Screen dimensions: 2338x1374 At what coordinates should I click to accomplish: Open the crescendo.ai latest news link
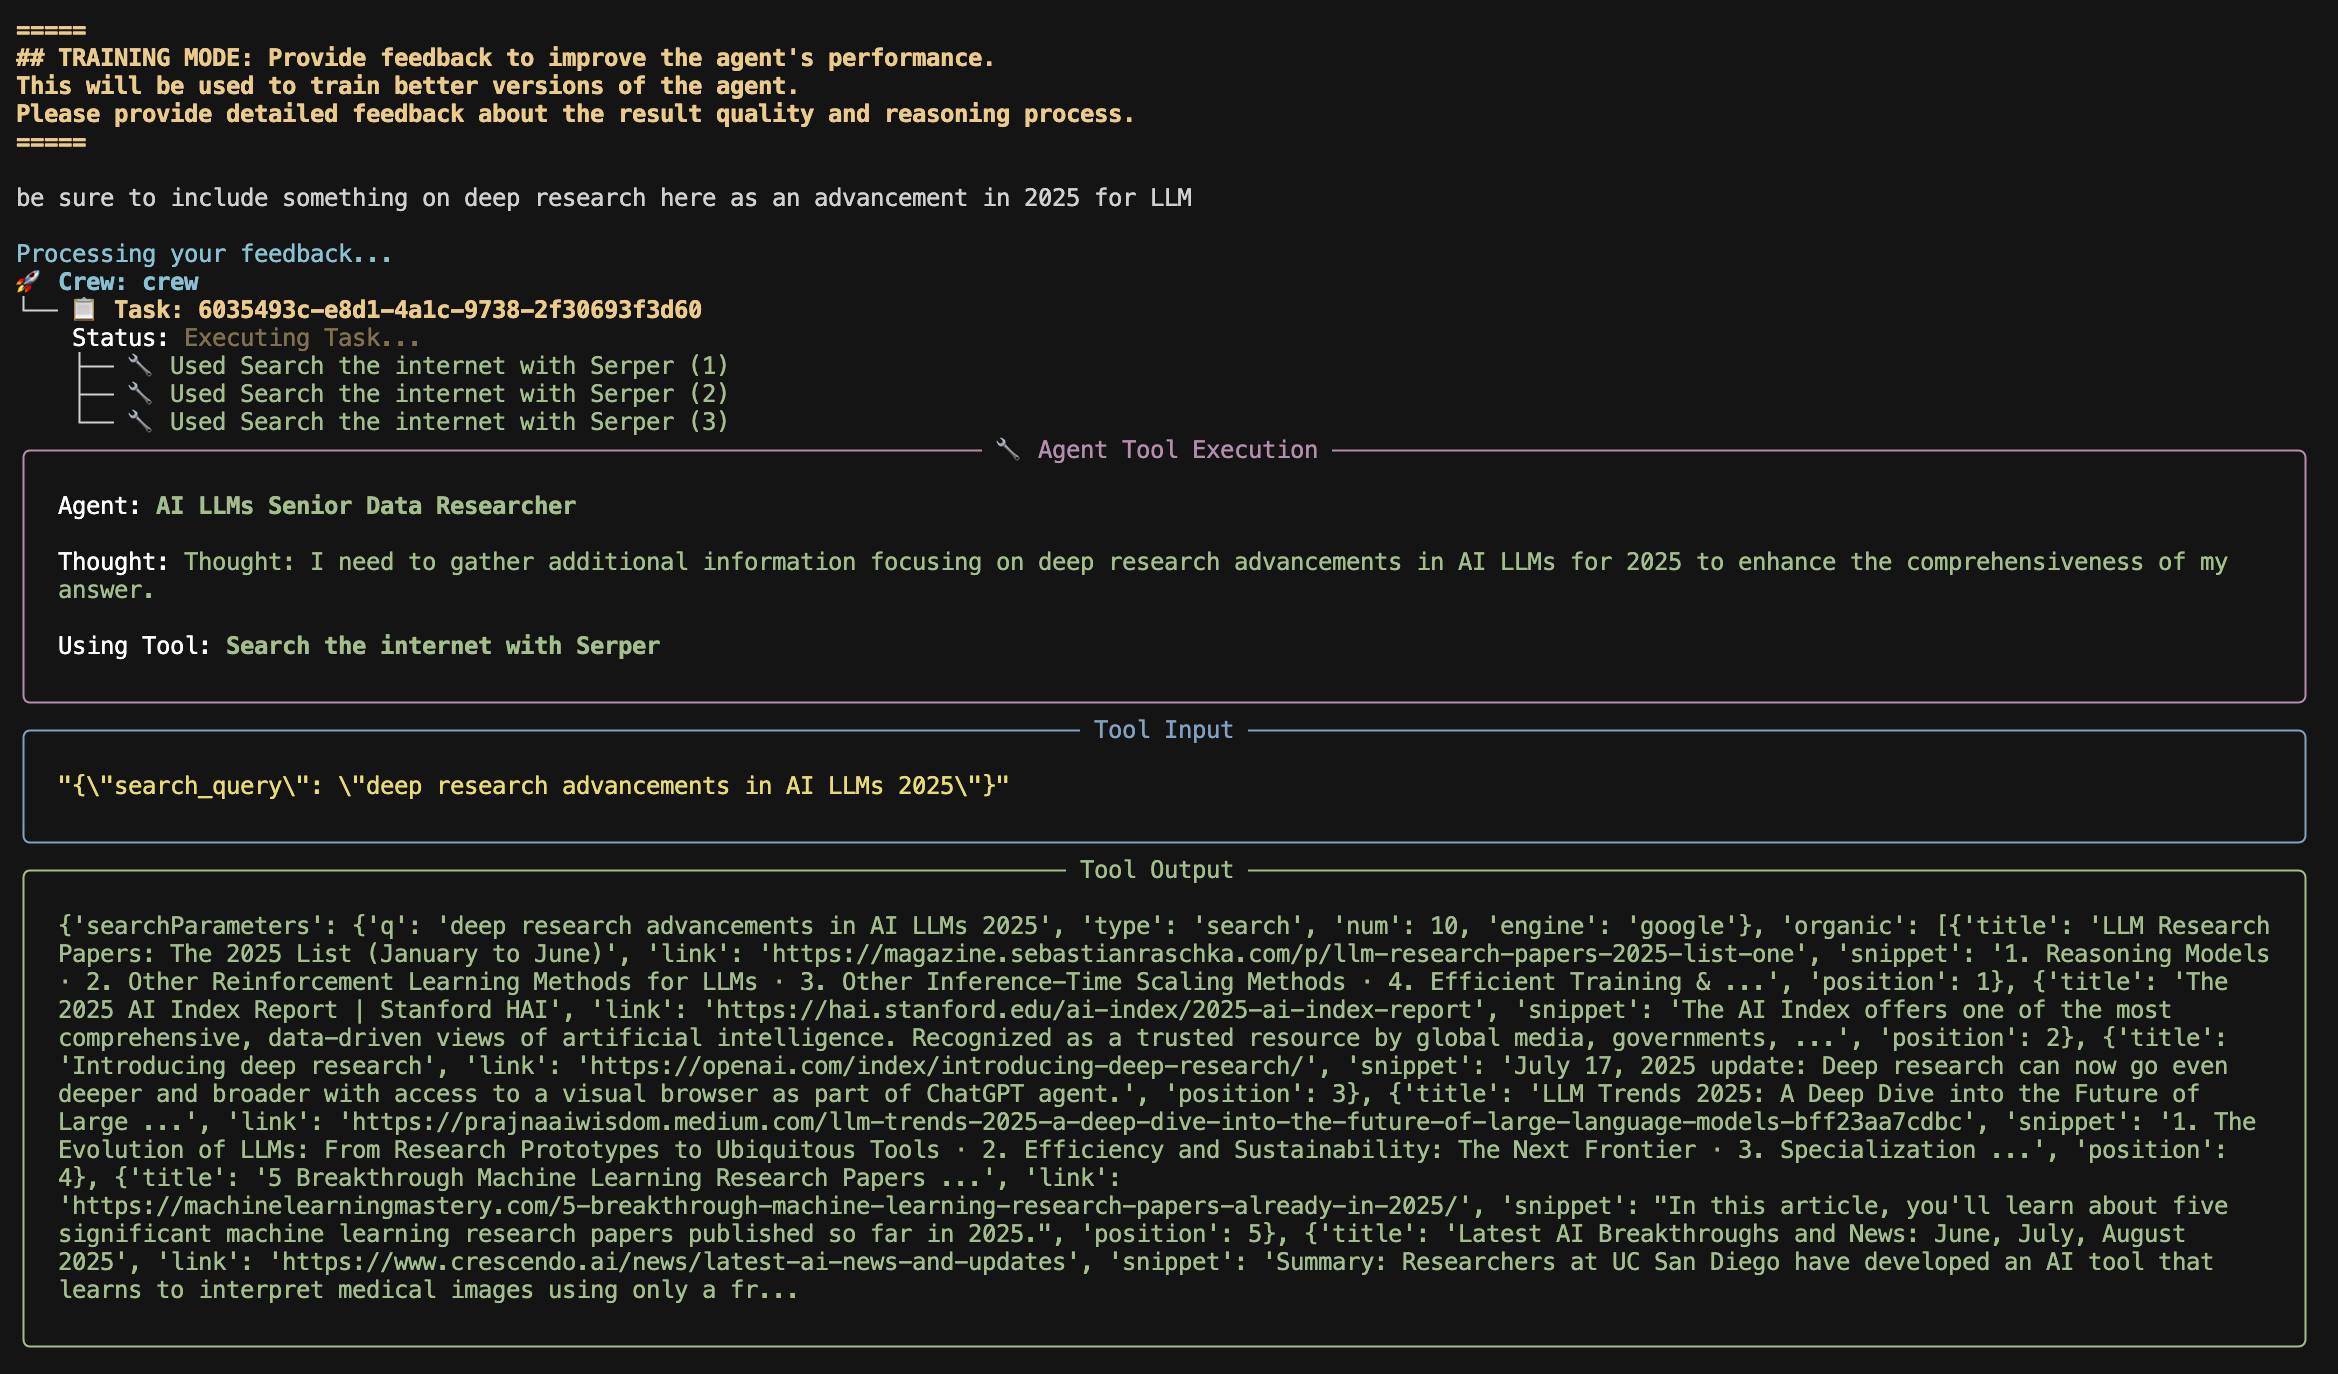[673, 1262]
